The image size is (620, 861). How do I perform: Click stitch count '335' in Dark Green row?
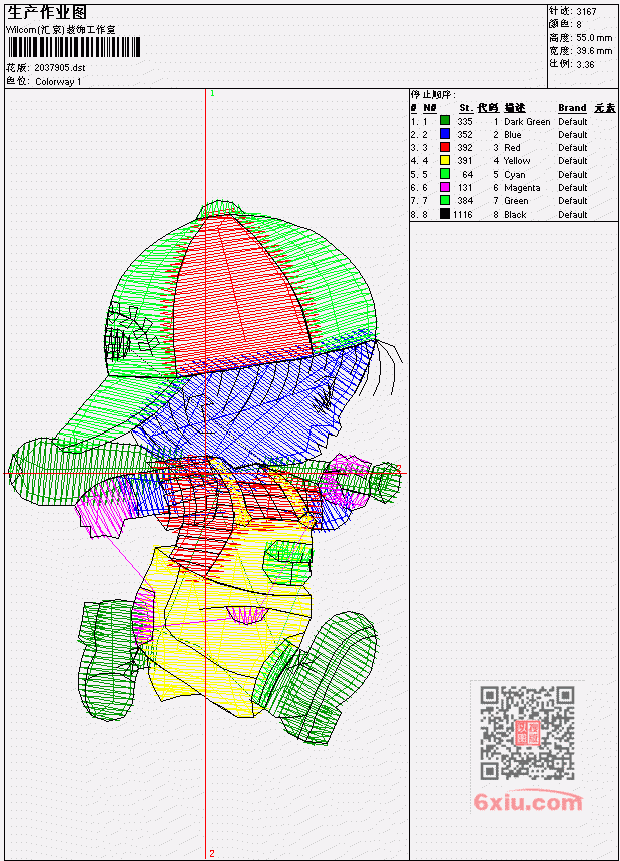(465, 121)
